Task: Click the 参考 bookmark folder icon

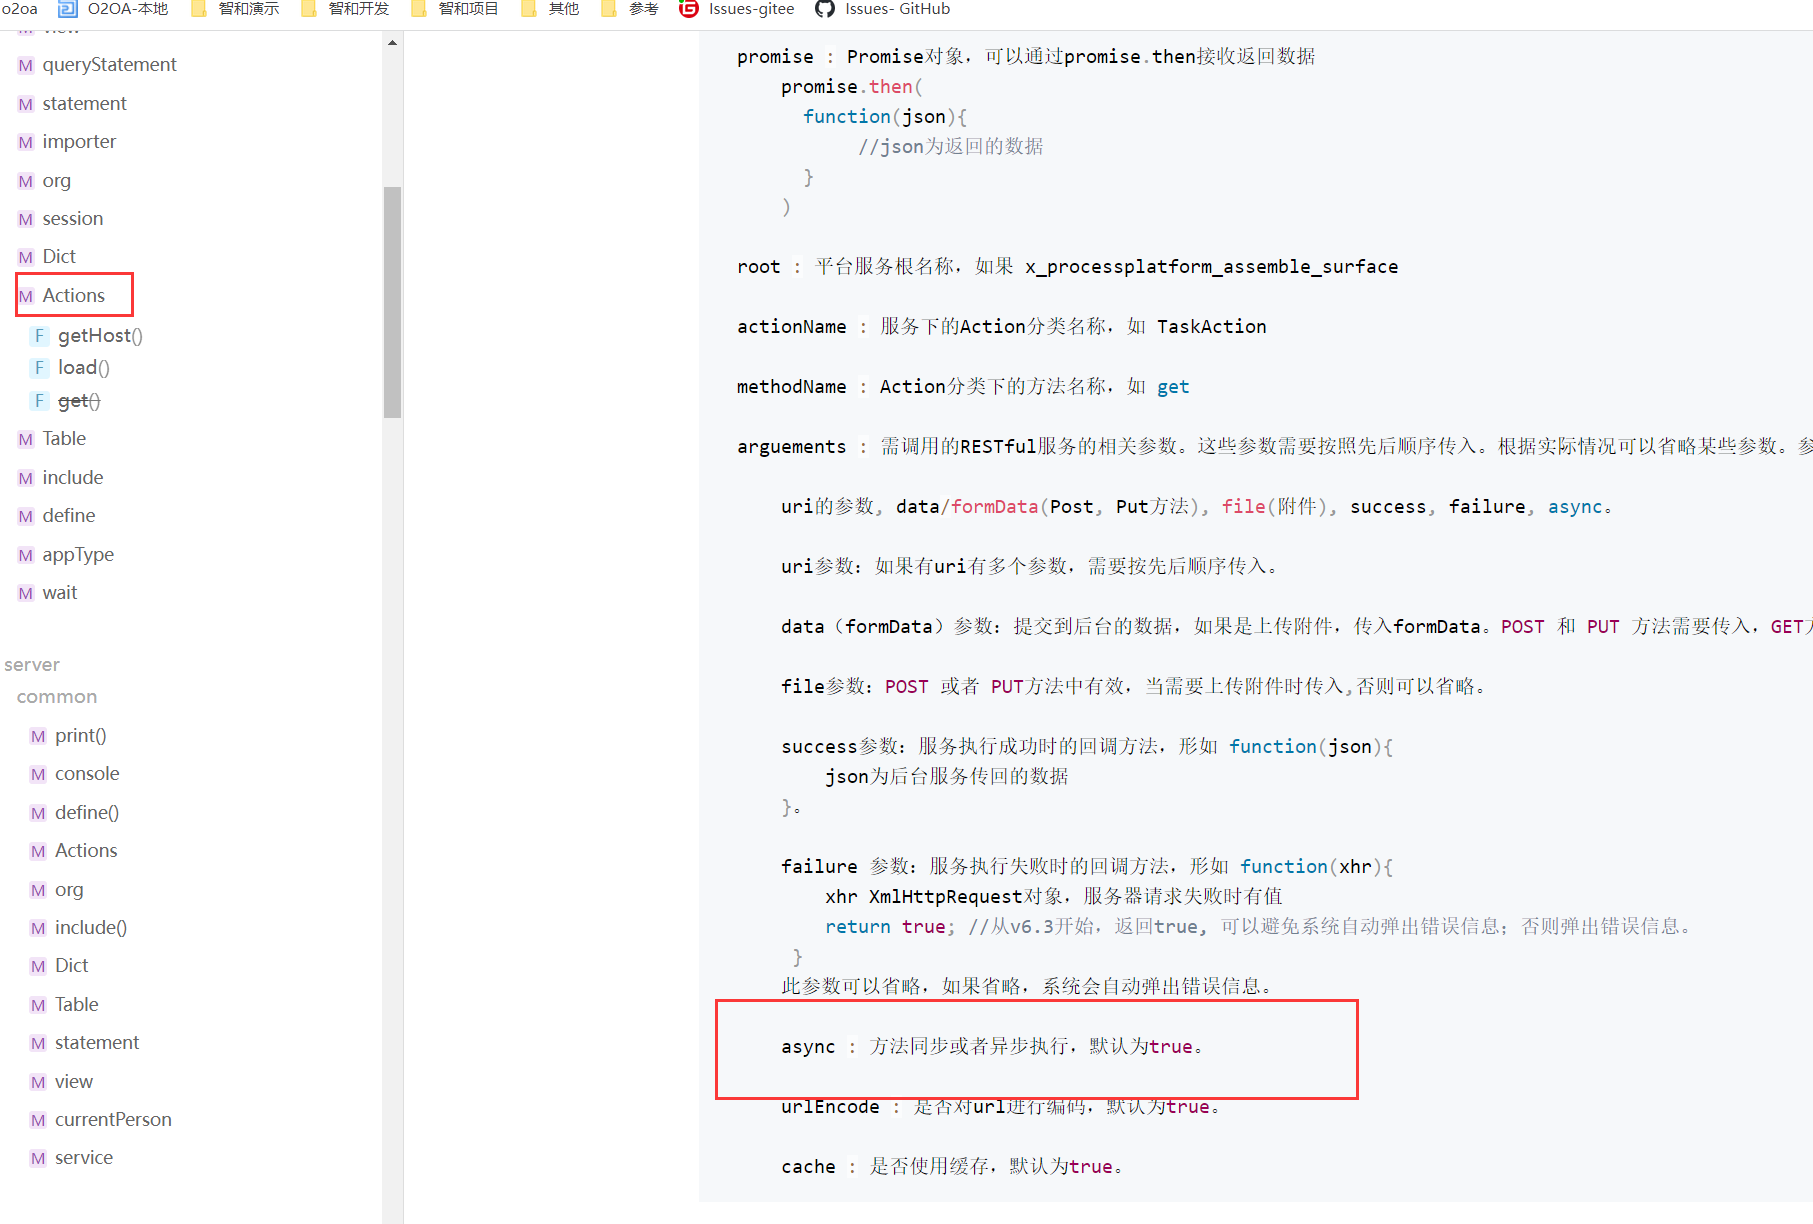Action: pyautogui.click(x=608, y=9)
